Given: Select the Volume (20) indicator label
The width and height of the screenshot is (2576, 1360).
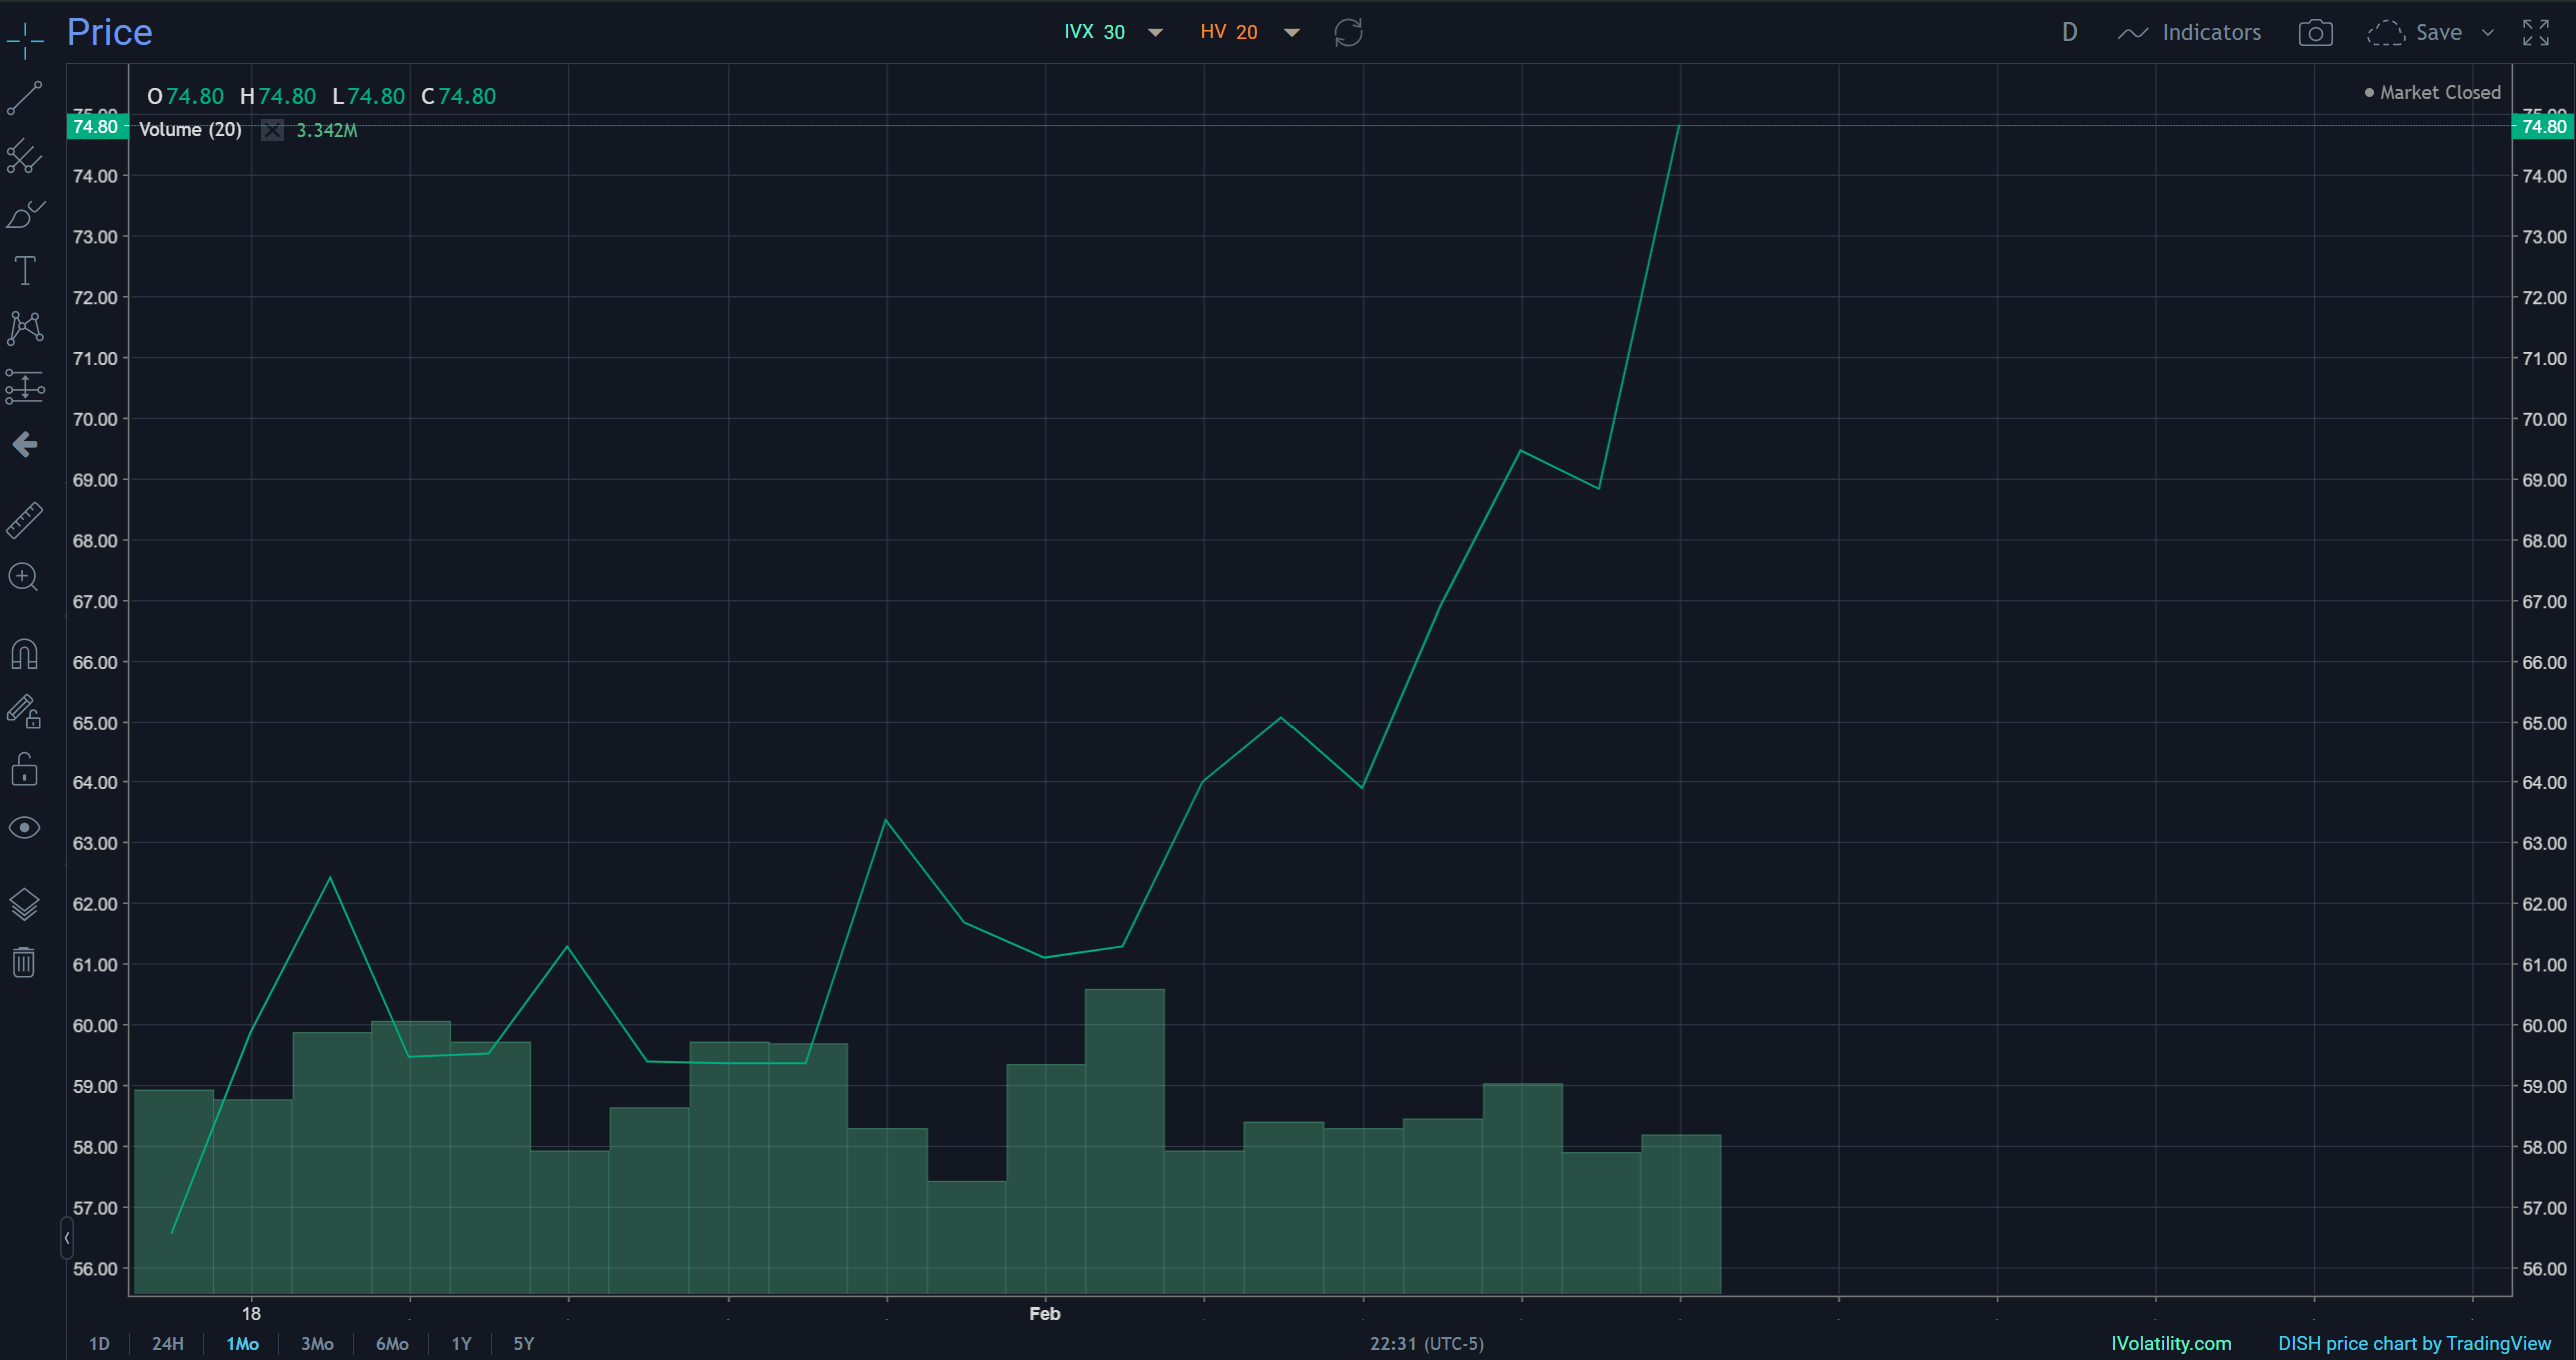Looking at the screenshot, I should coord(190,130).
